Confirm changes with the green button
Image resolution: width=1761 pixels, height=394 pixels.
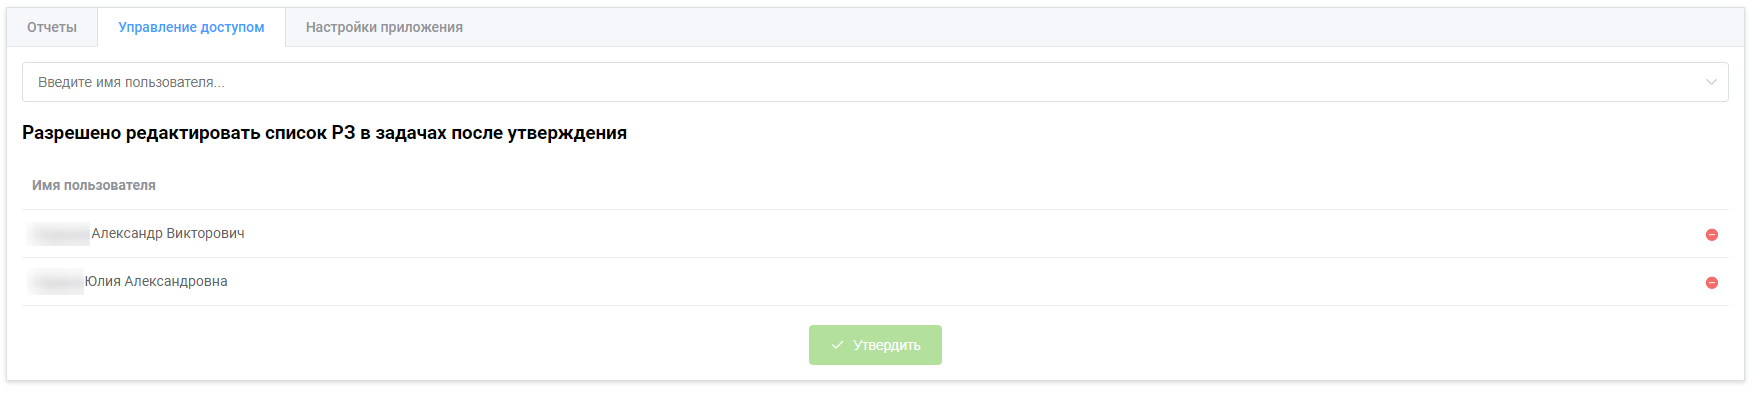[875, 345]
